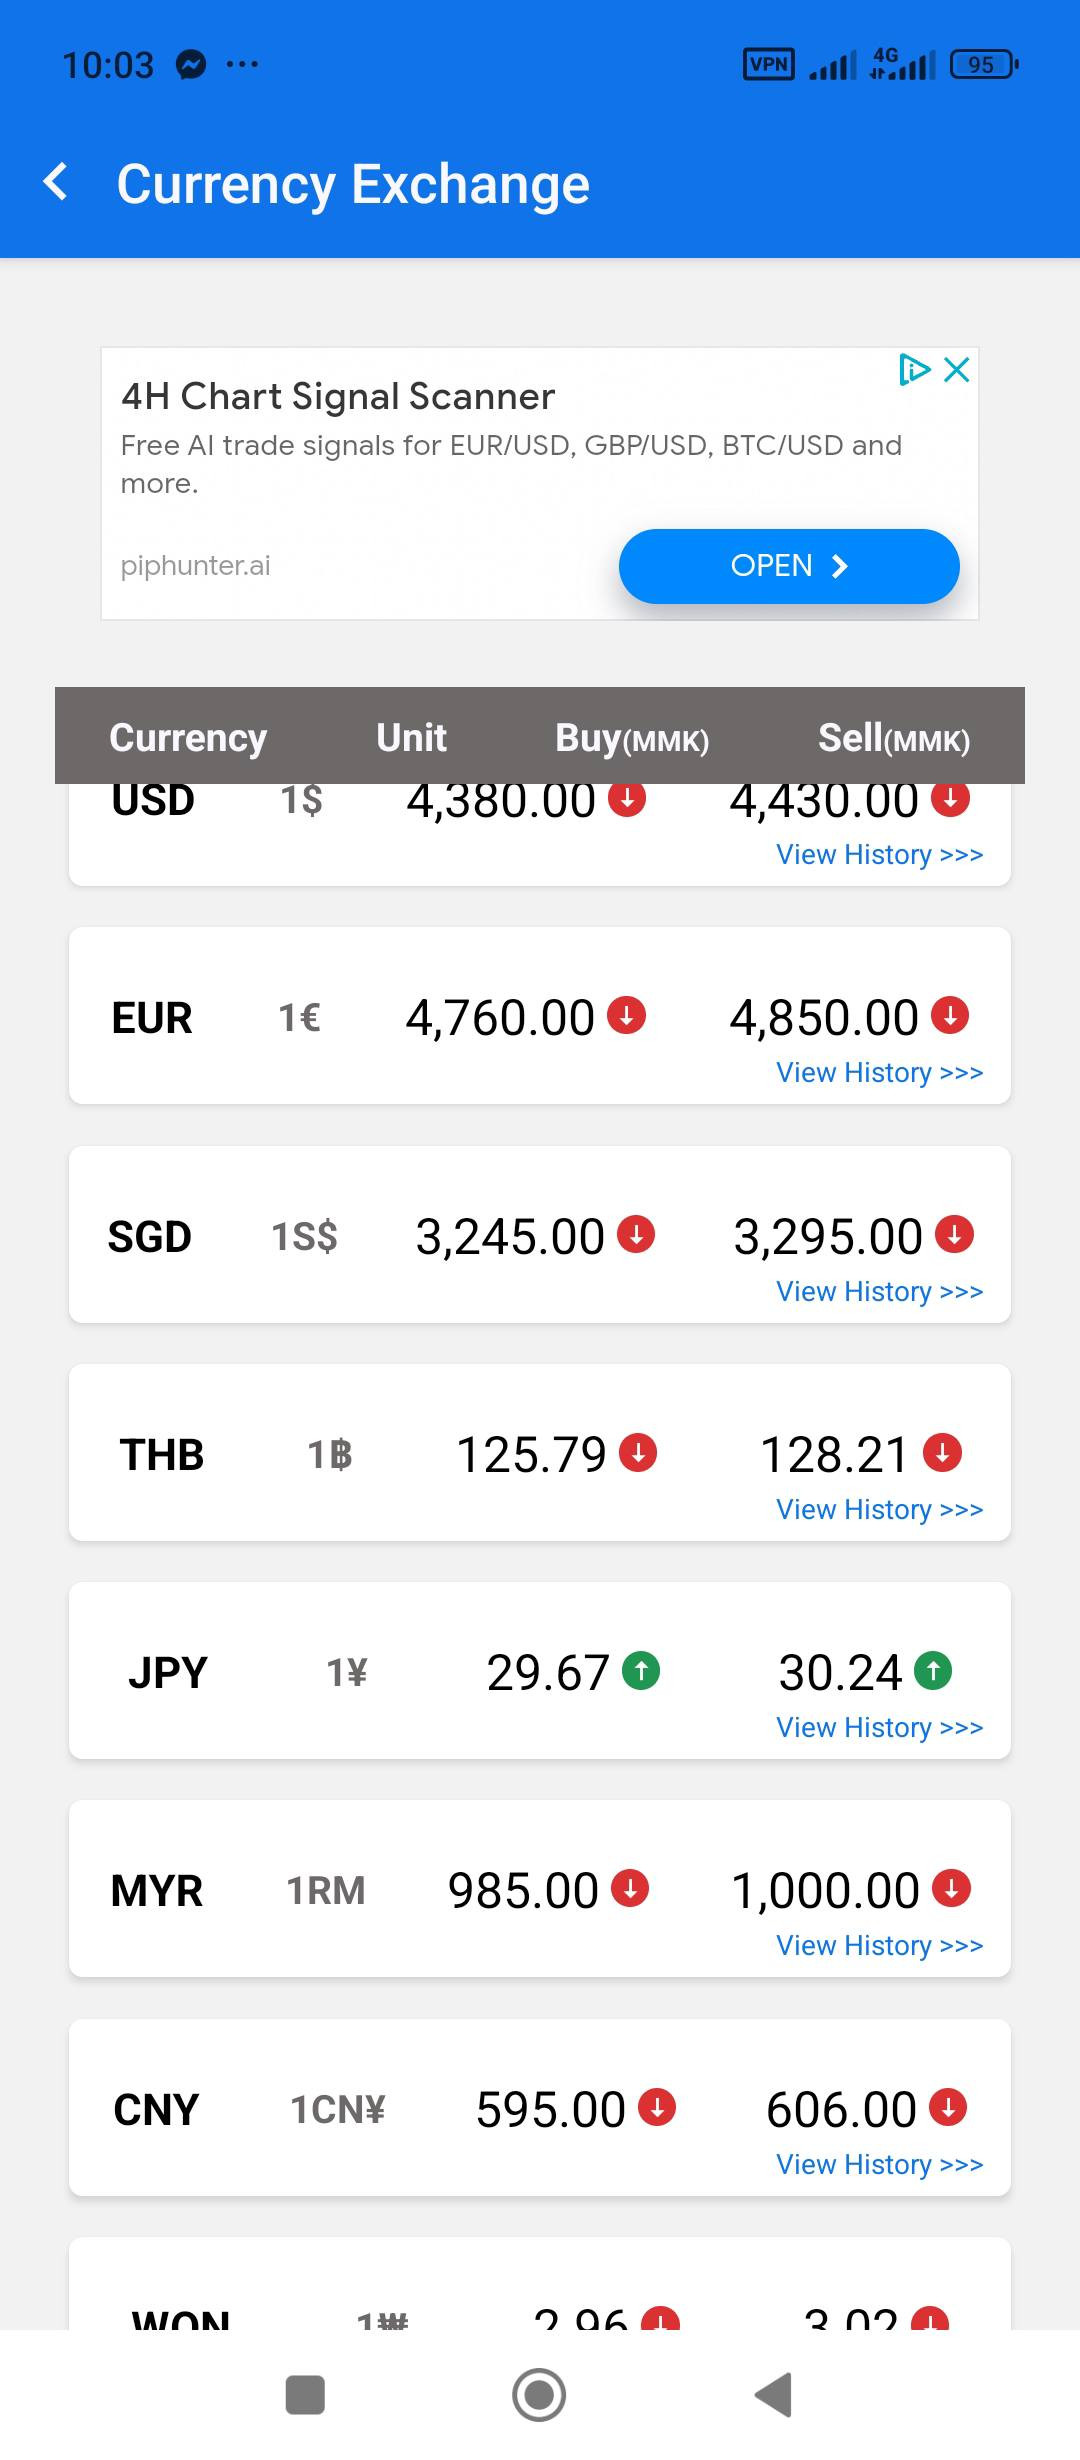Tap JPY buy rate green up-arrow
This screenshot has width=1080, height=2460.
tap(641, 1670)
